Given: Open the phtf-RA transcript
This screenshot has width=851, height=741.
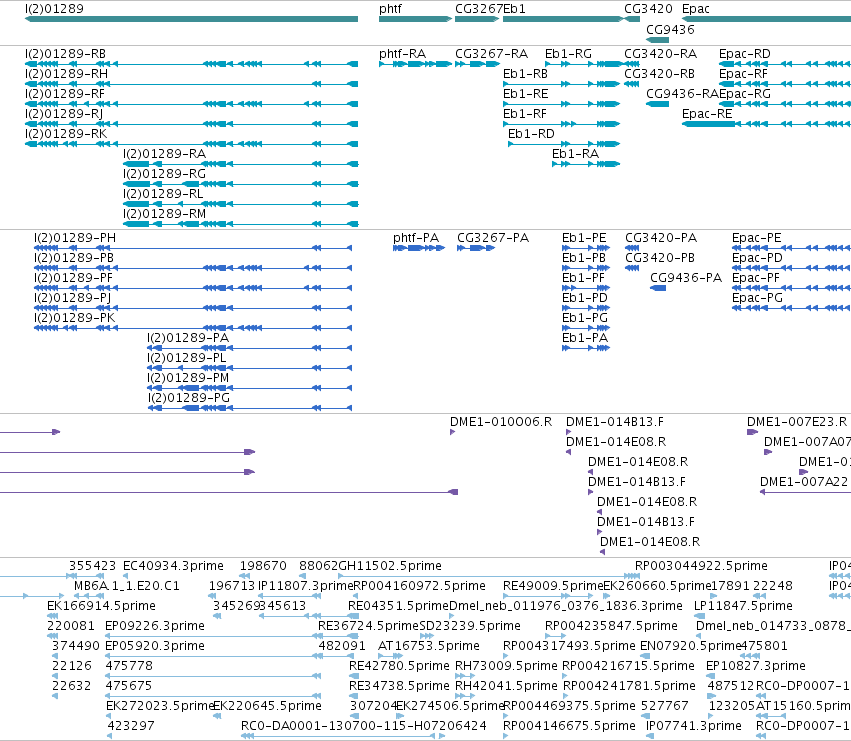Looking at the screenshot, I should click(x=402, y=54).
